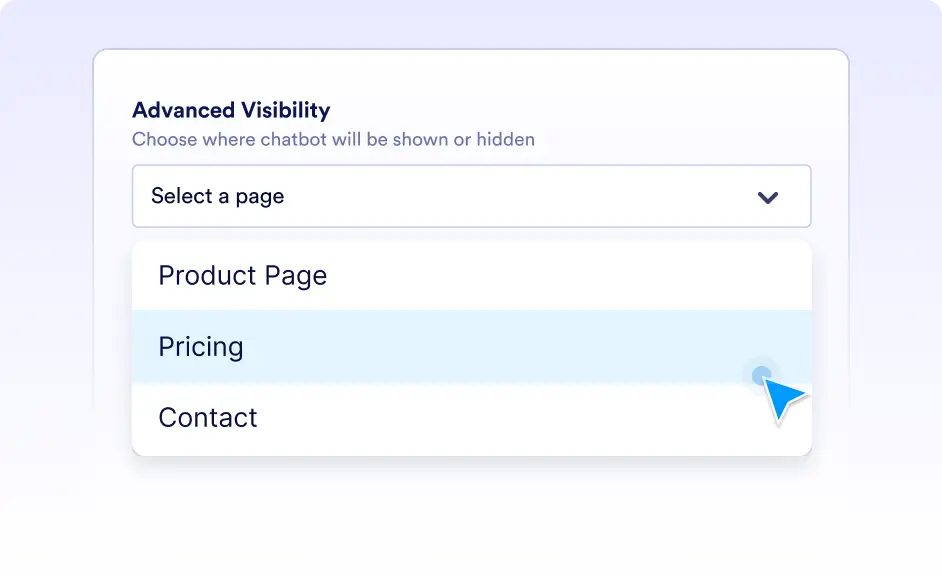Click the blue cursor arrow icon
This screenshot has width=942, height=588.
click(x=783, y=400)
